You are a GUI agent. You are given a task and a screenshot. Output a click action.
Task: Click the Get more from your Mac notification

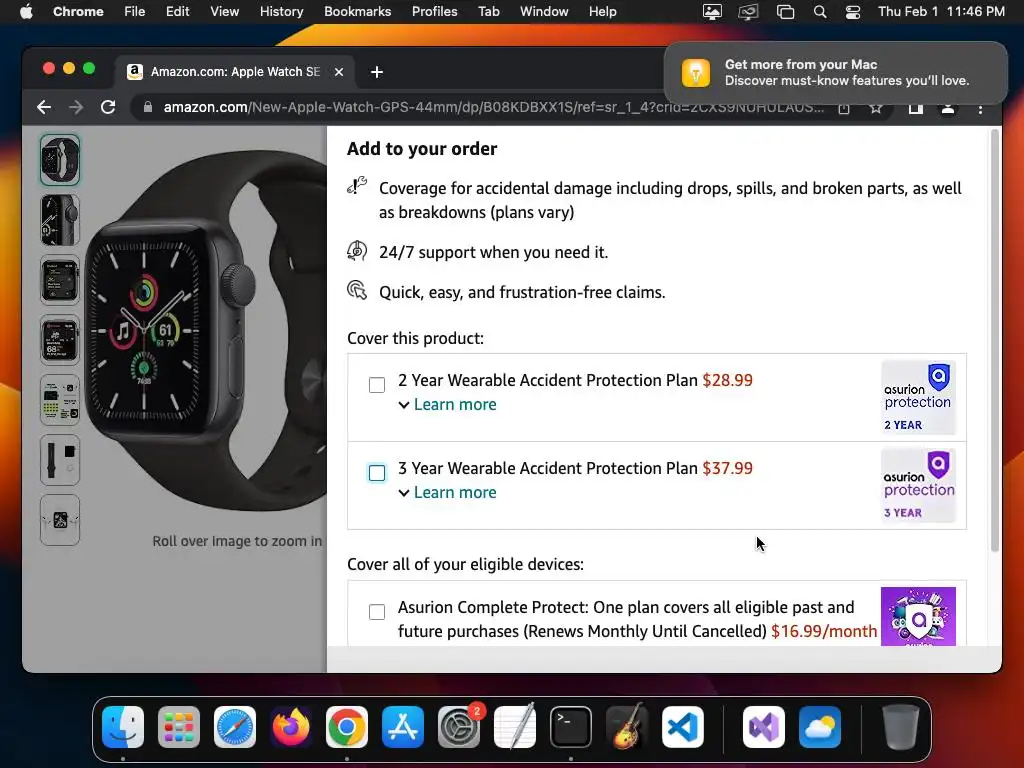click(835, 72)
